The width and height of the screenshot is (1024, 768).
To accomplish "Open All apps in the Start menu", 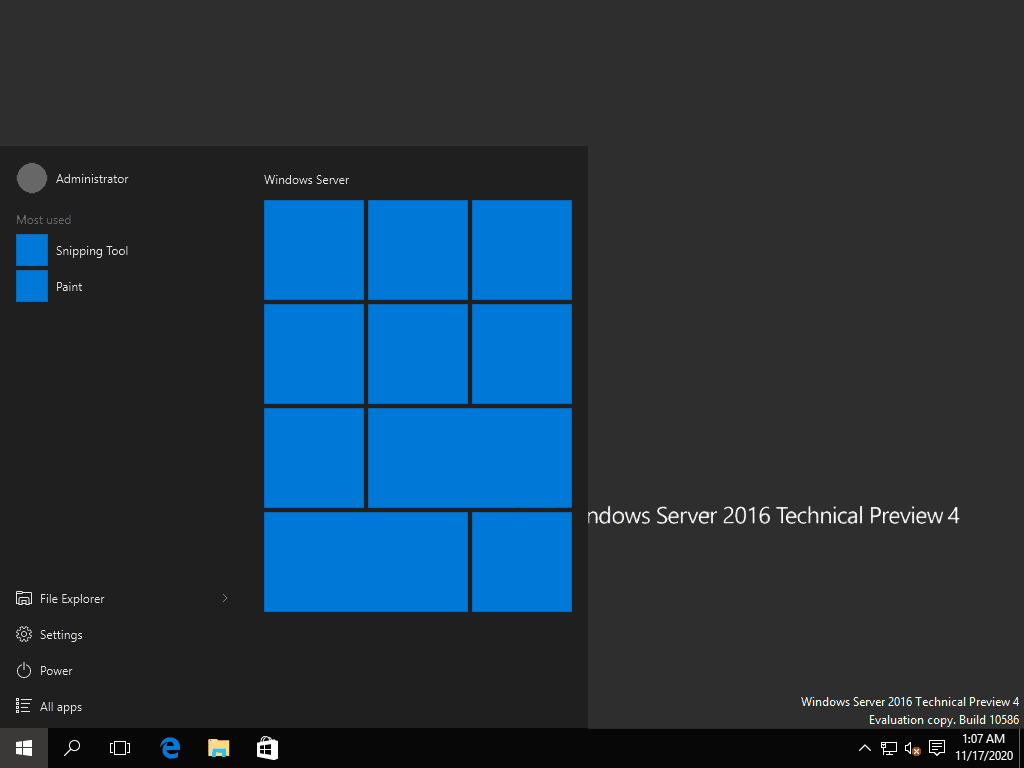I will pyautogui.click(x=58, y=706).
